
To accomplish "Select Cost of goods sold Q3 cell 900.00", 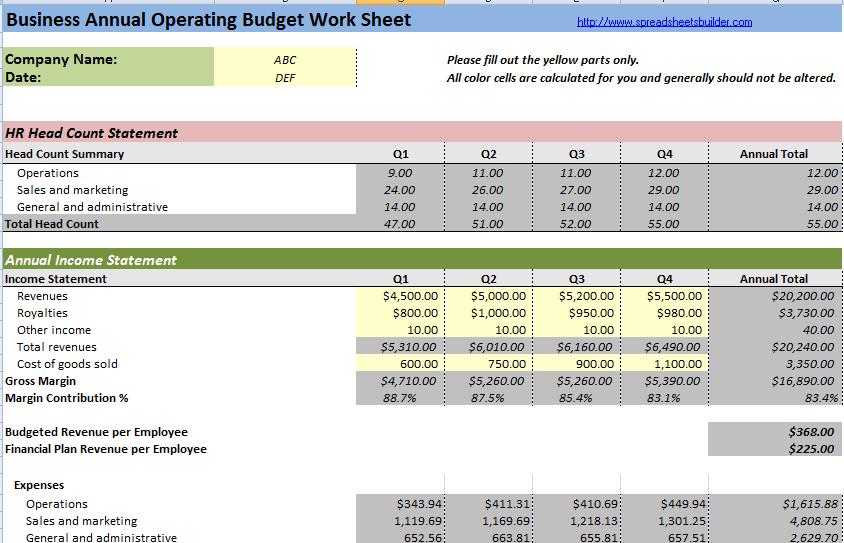I will 576,364.
